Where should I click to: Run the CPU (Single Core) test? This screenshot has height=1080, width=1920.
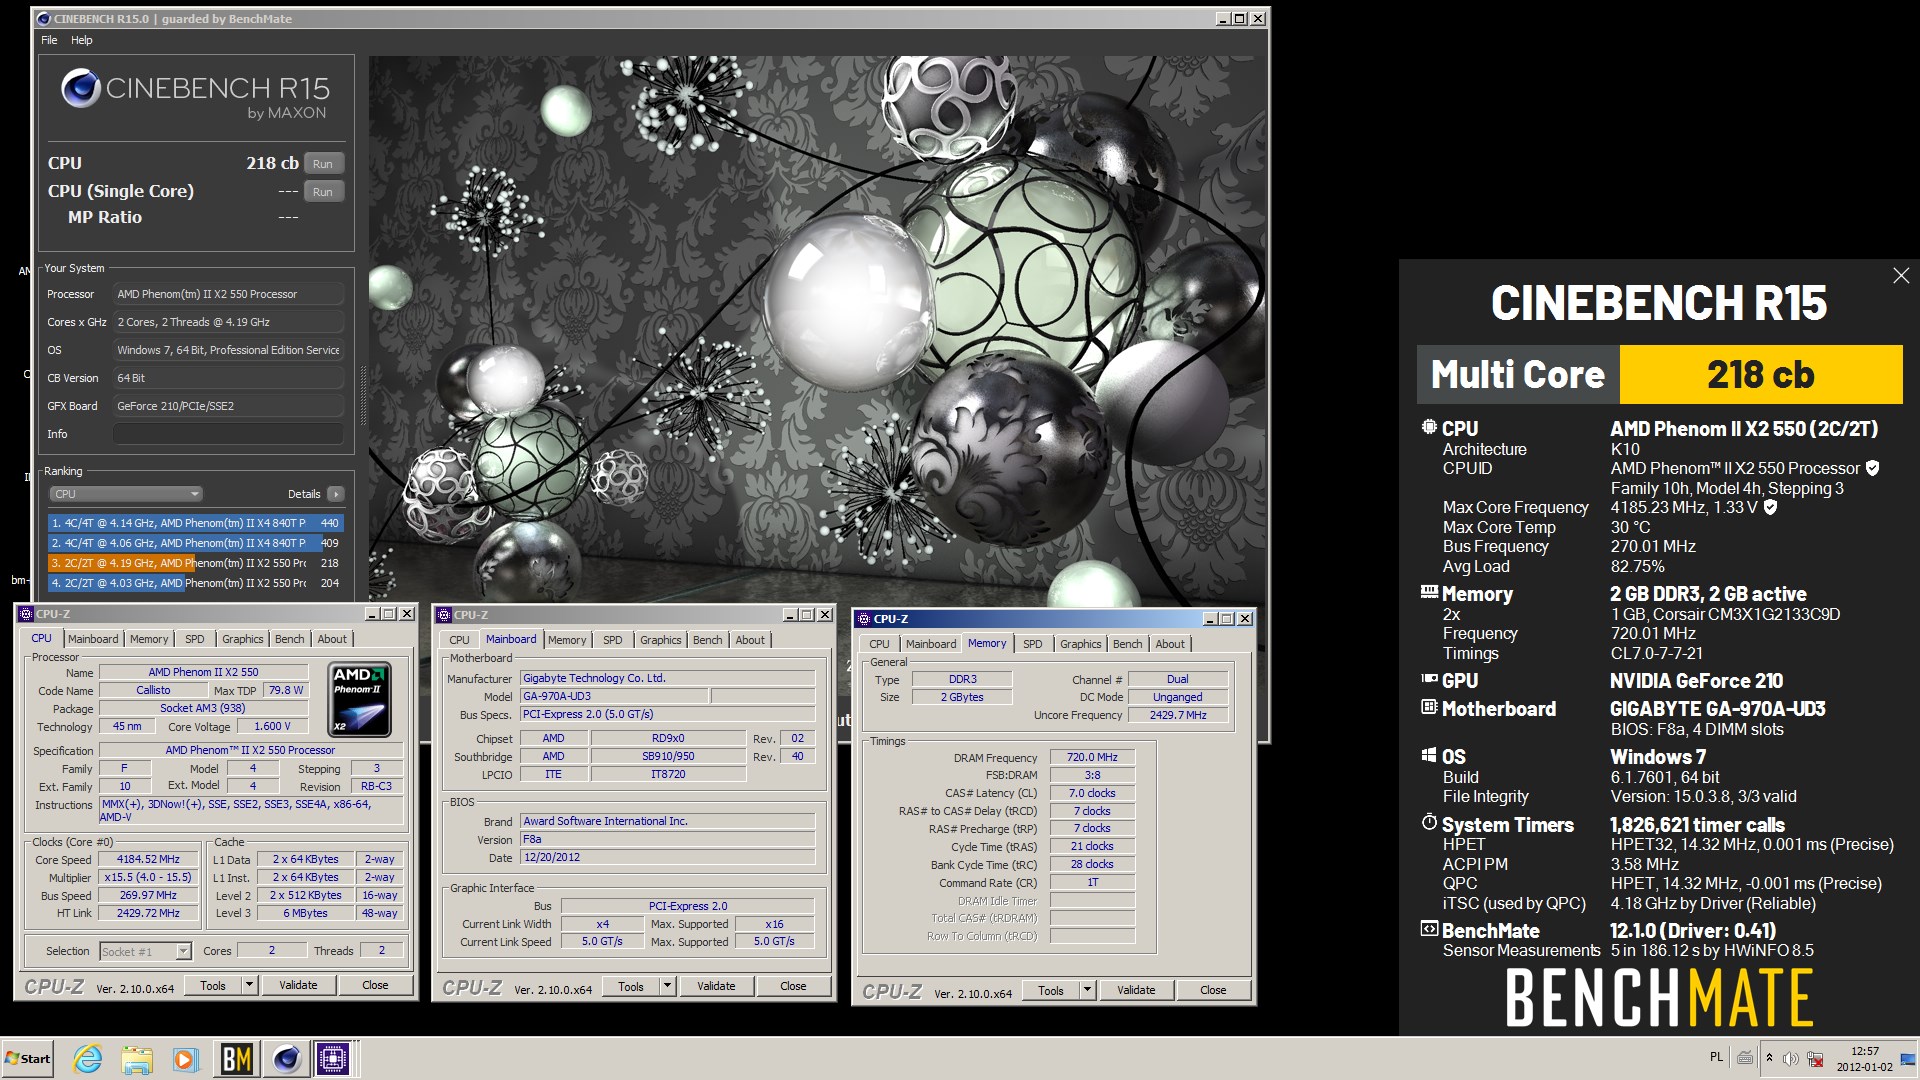[x=322, y=192]
